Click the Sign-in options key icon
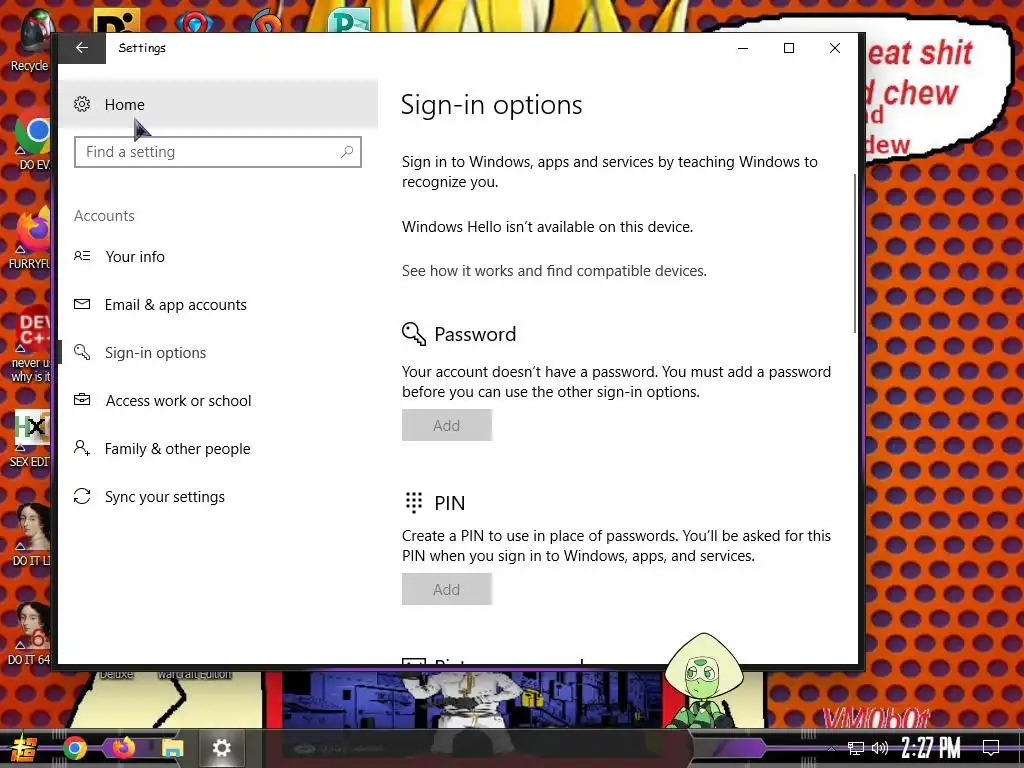This screenshot has height=768, width=1024. 82,352
